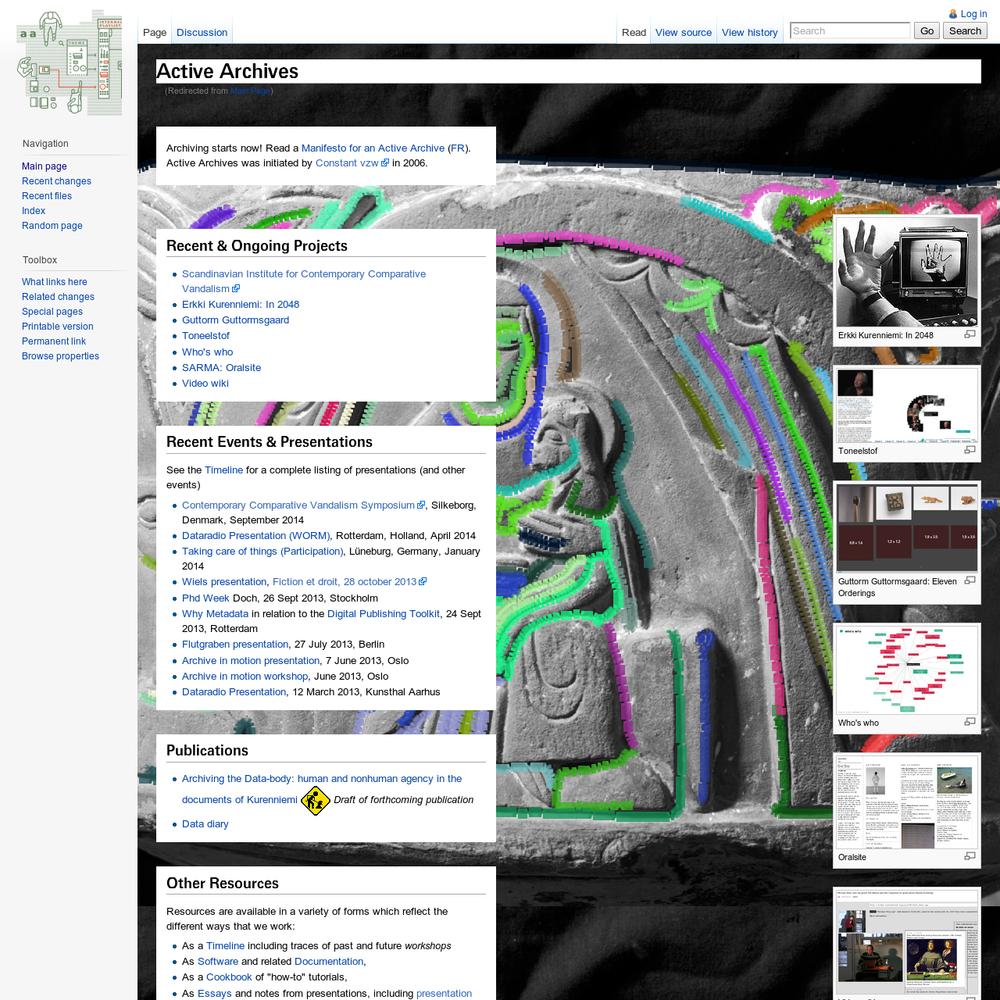This screenshot has width=1000, height=1000.
Task: Click the Permanent link
Action: coord(54,341)
